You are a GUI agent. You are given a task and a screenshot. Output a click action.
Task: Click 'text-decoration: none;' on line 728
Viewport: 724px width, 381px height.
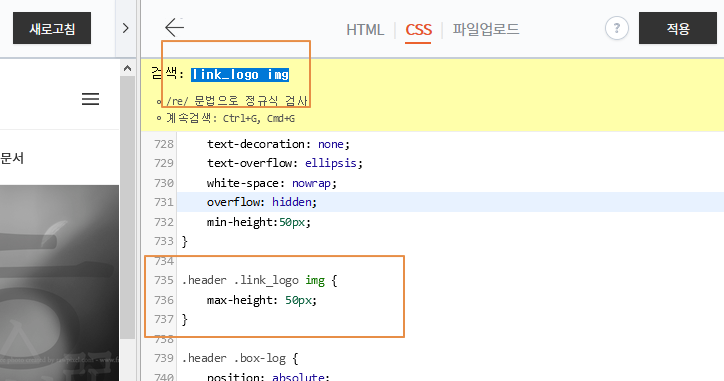click(x=278, y=144)
